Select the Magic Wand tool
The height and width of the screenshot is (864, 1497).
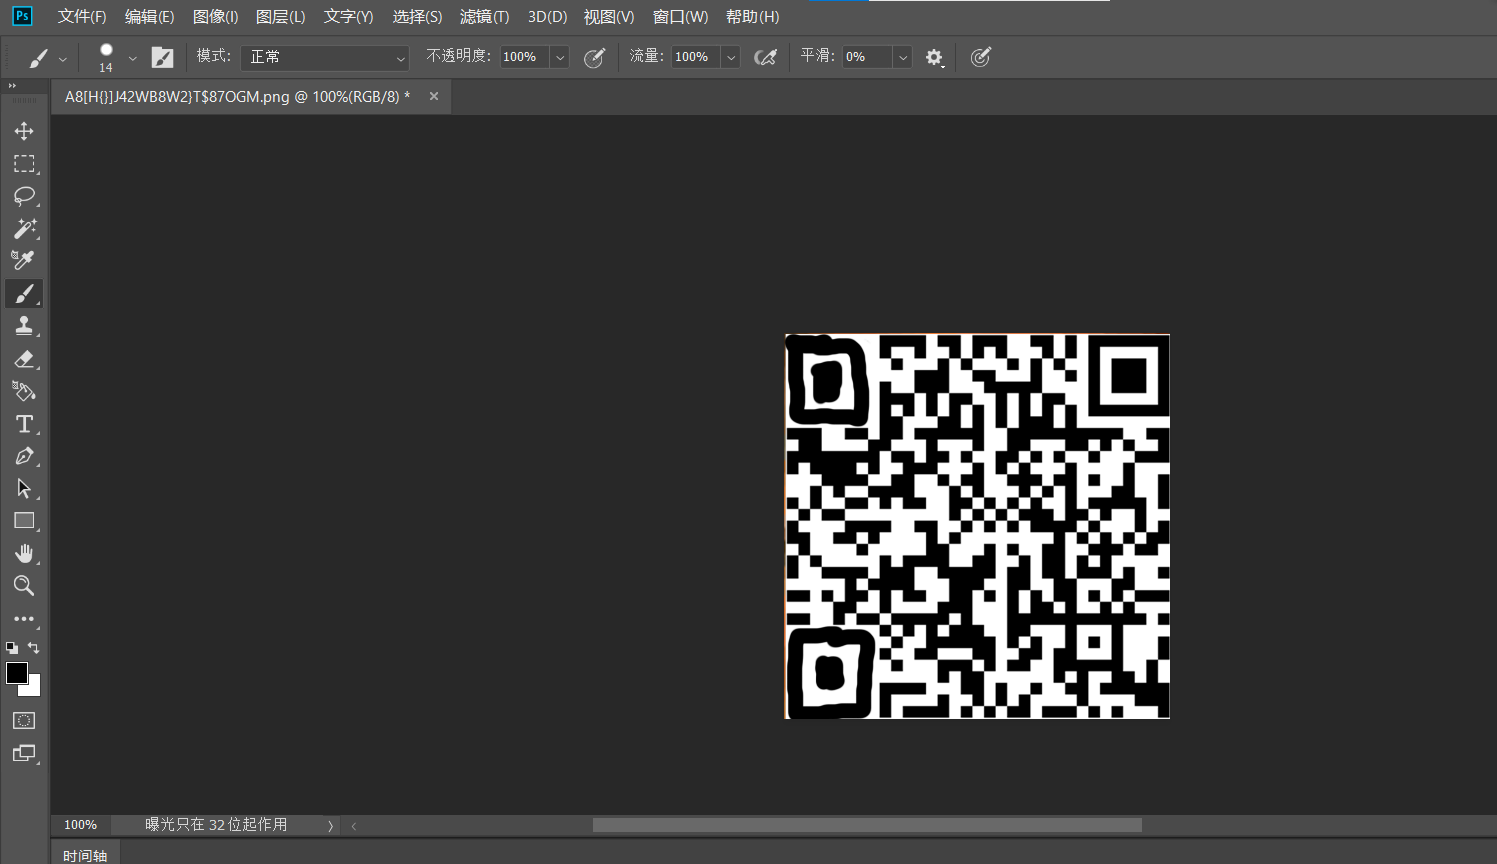pyautogui.click(x=24, y=229)
